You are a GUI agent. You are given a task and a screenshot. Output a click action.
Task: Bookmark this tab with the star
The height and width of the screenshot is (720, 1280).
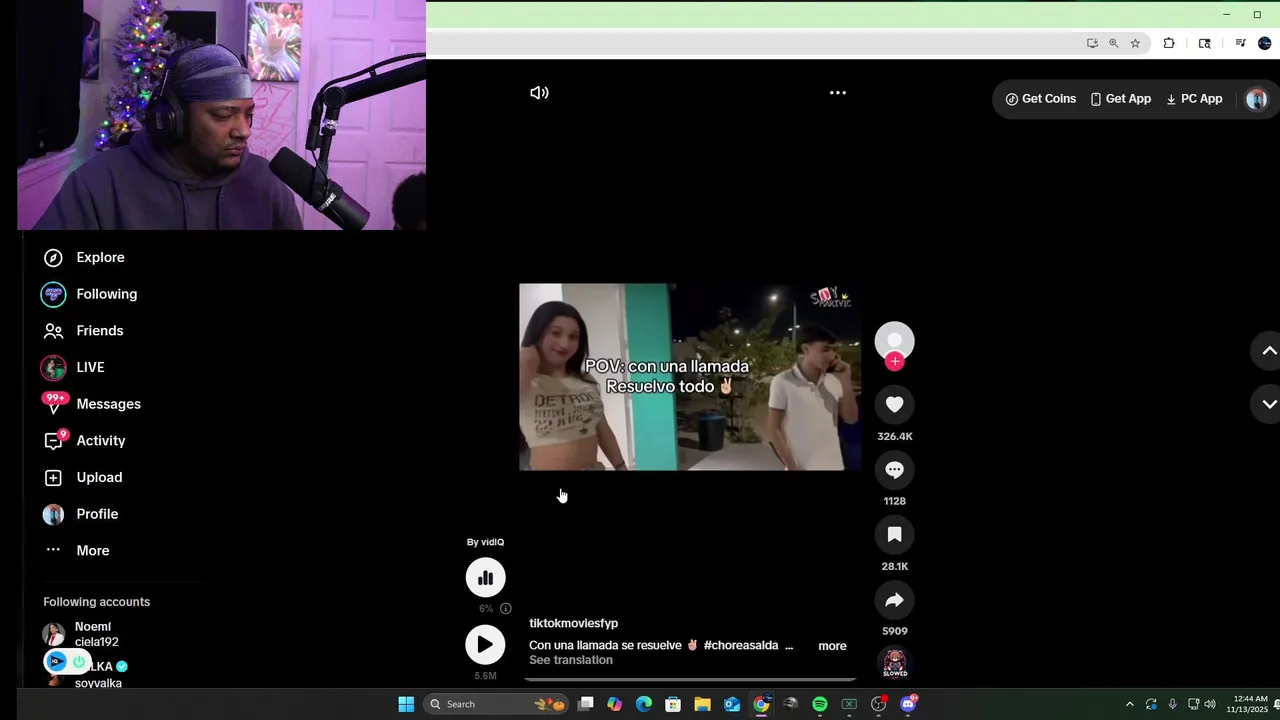point(1135,43)
